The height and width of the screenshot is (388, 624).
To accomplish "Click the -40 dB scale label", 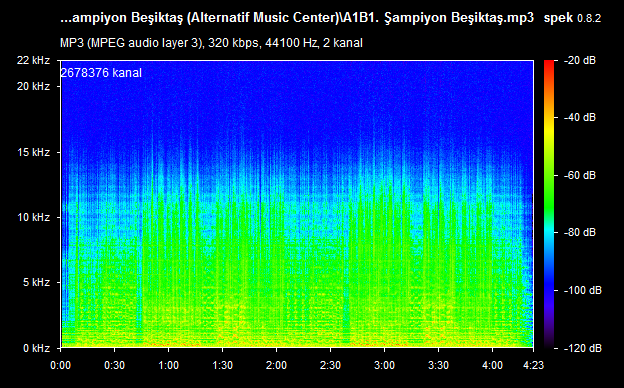I will click(x=580, y=117).
